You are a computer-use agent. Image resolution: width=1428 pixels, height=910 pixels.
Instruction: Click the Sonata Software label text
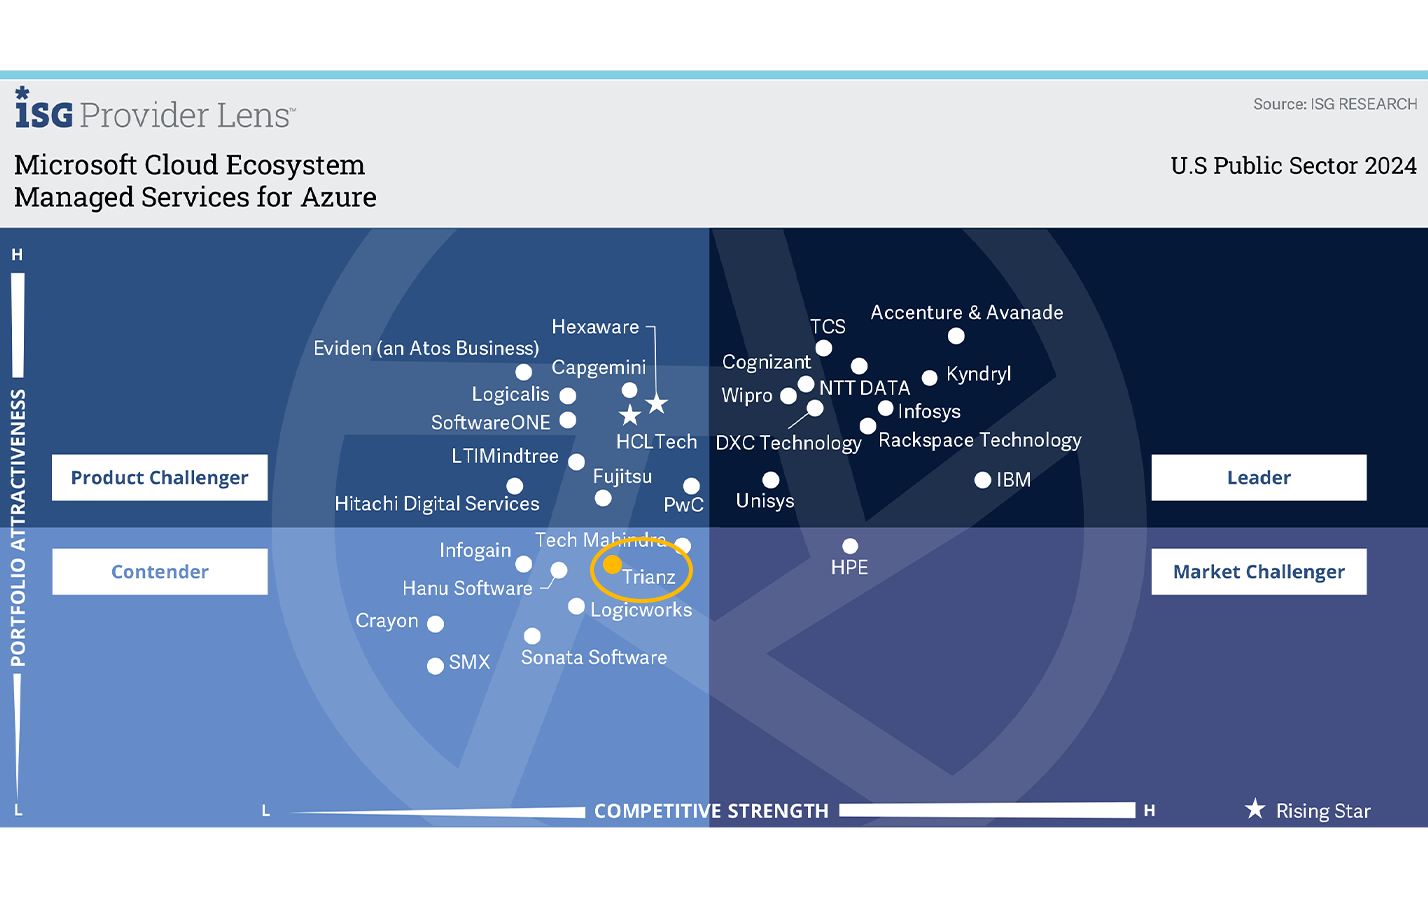594,657
